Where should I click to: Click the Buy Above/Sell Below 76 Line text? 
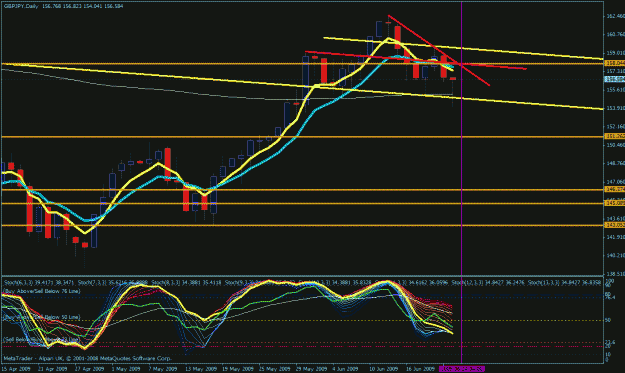point(42,291)
